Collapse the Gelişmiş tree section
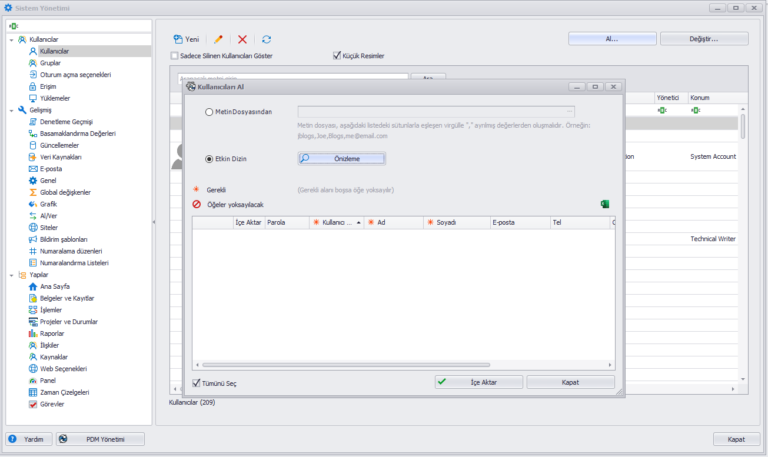This screenshot has height=457, width=768. [10, 110]
